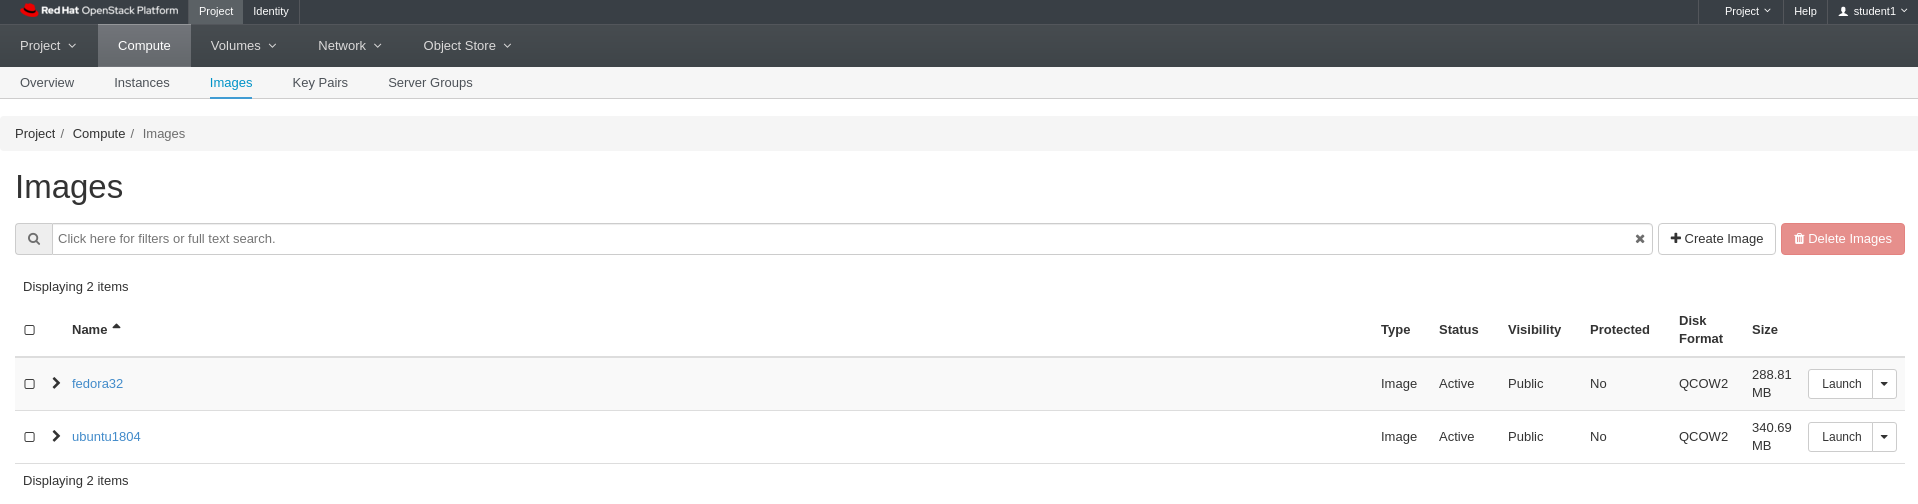Open the Volumes dropdown menu
Screen dimensions: 1918x504
point(244,46)
